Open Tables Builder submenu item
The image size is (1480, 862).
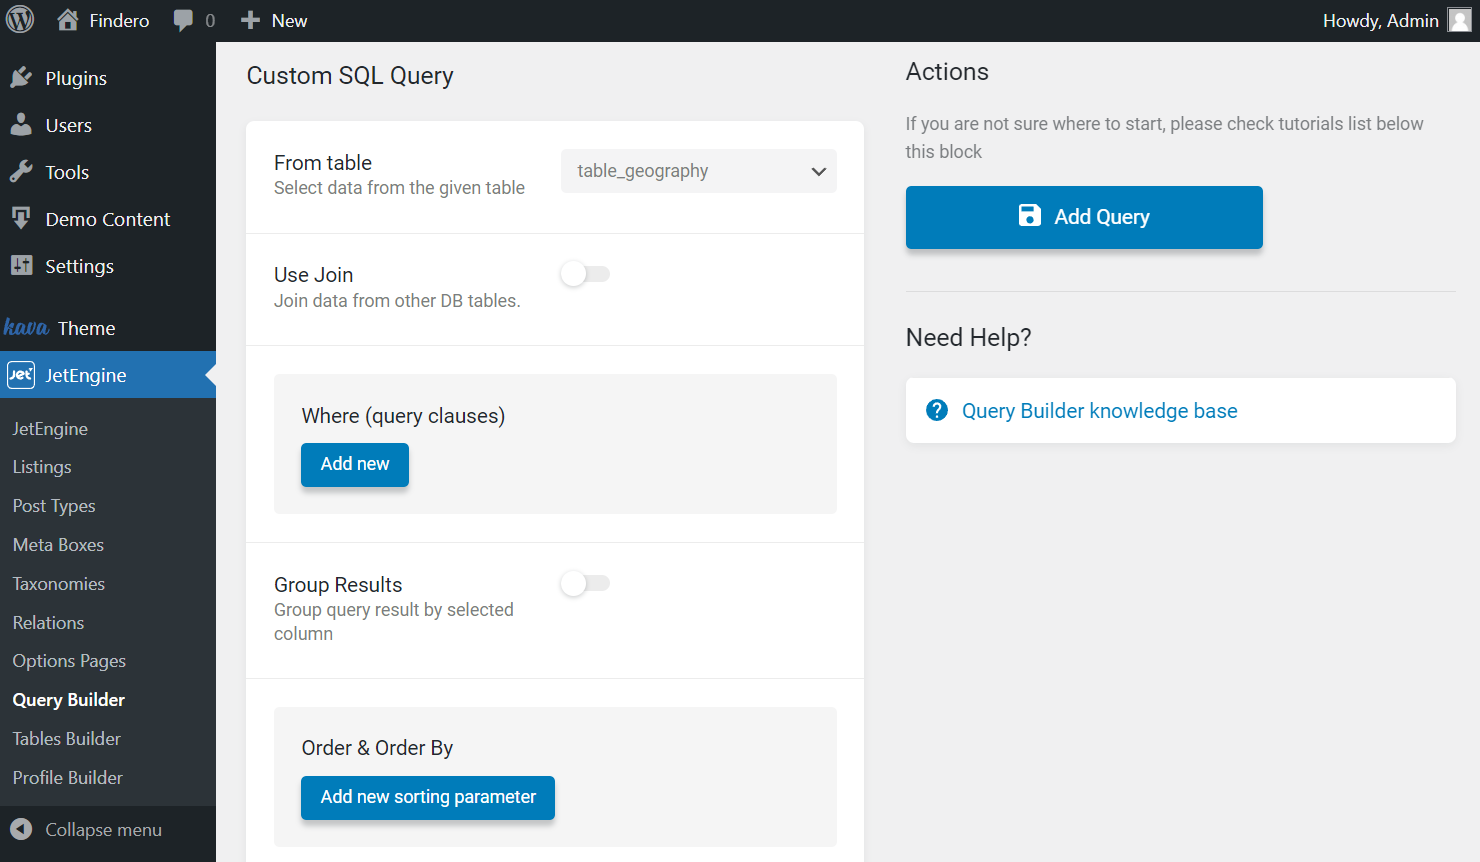click(x=67, y=739)
